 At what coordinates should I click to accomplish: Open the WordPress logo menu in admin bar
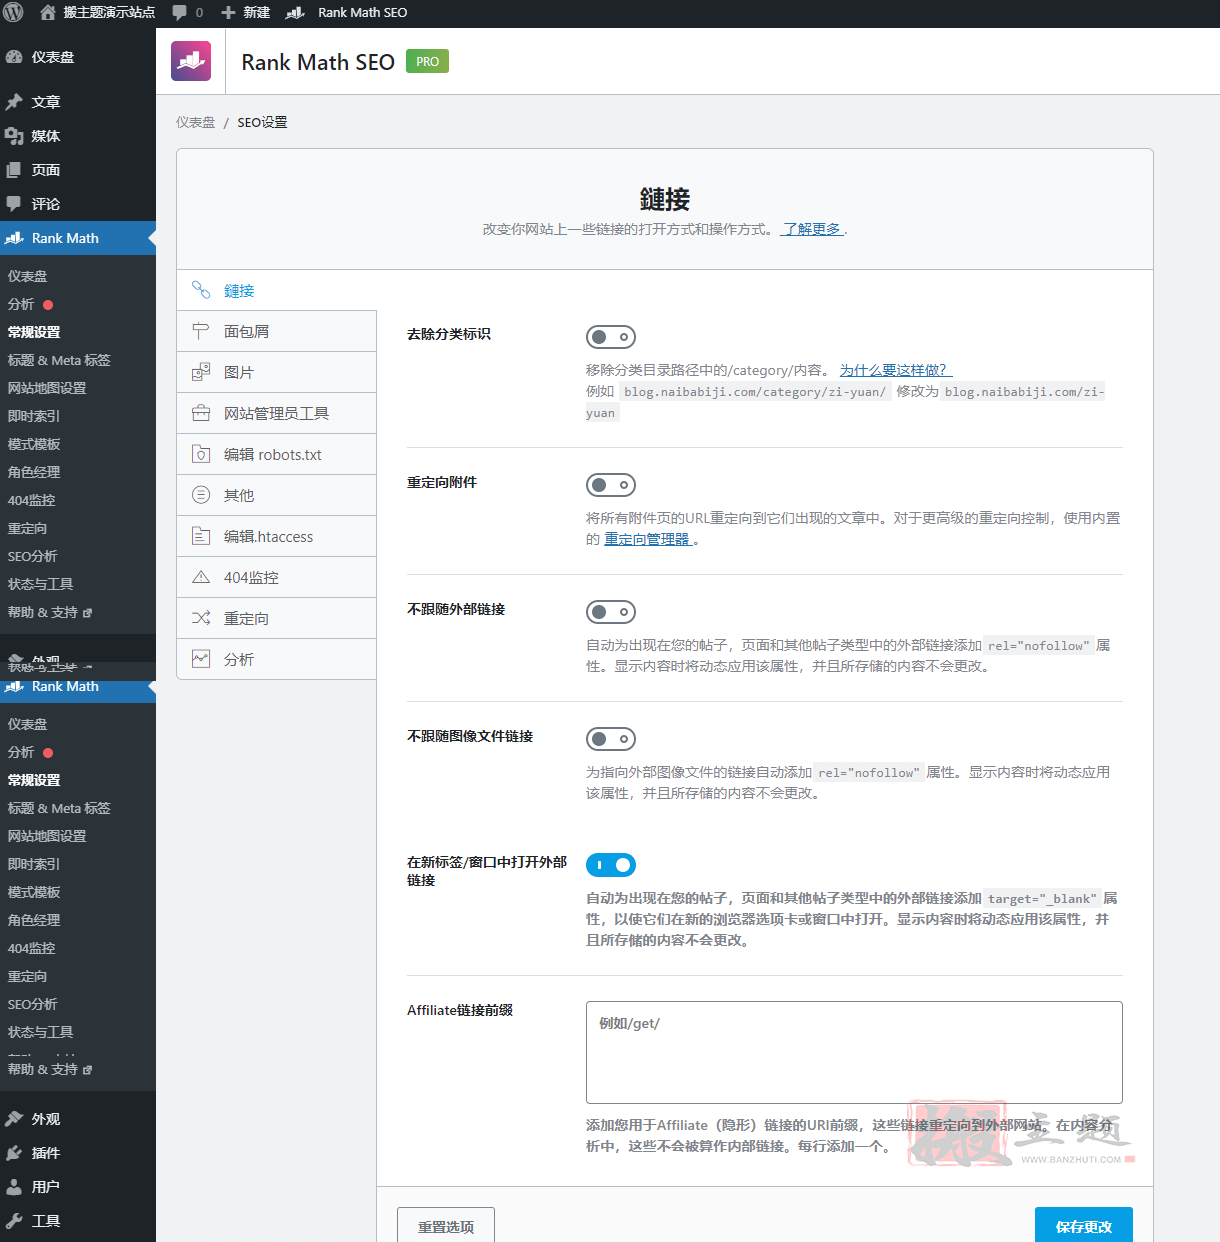(x=13, y=12)
